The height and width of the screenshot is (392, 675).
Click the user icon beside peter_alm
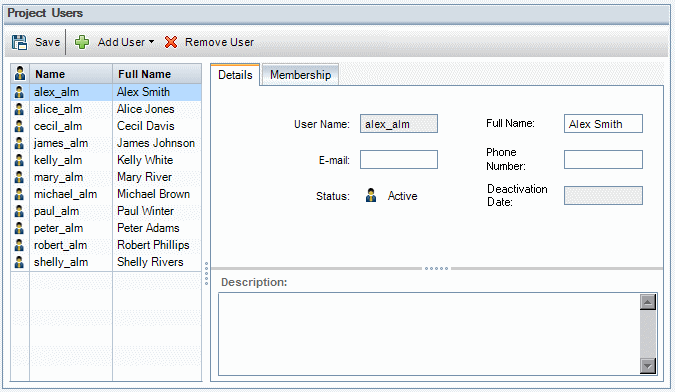(19, 228)
